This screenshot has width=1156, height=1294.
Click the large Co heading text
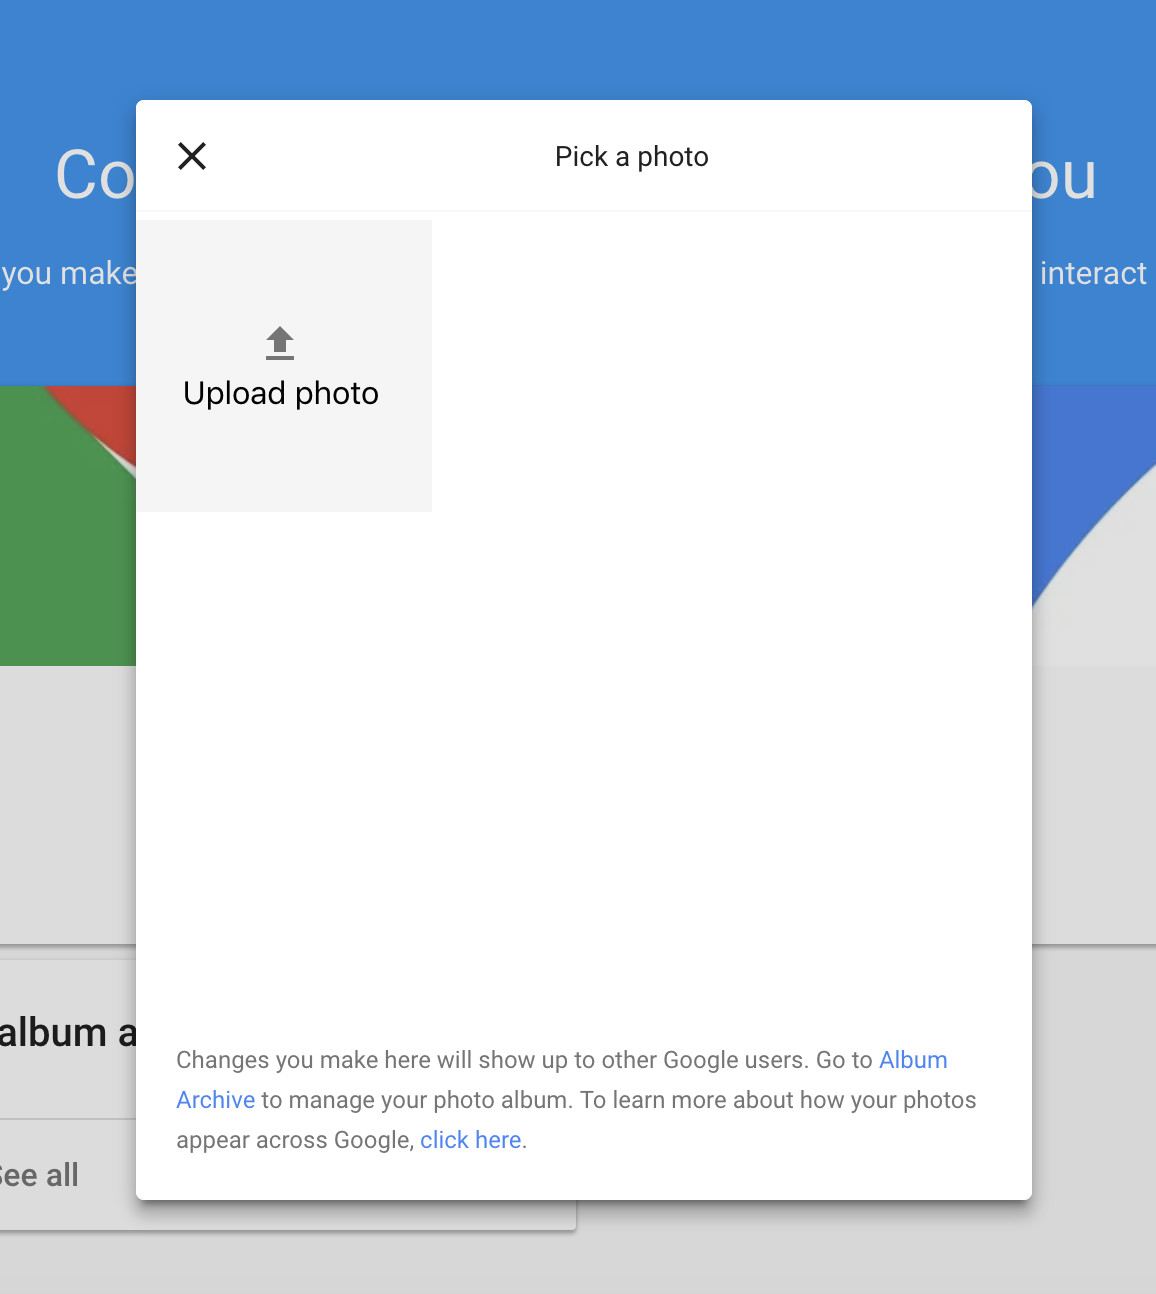point(94,176)
